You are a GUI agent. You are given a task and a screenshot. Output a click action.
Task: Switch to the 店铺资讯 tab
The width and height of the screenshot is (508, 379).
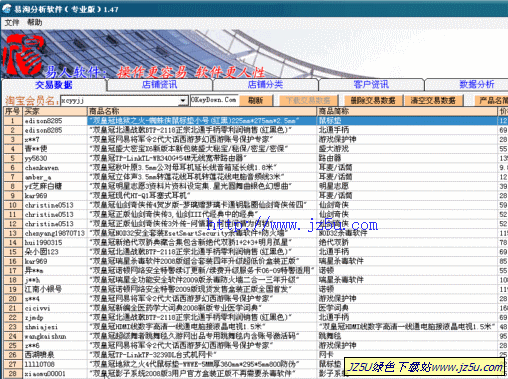pos(159,85)
